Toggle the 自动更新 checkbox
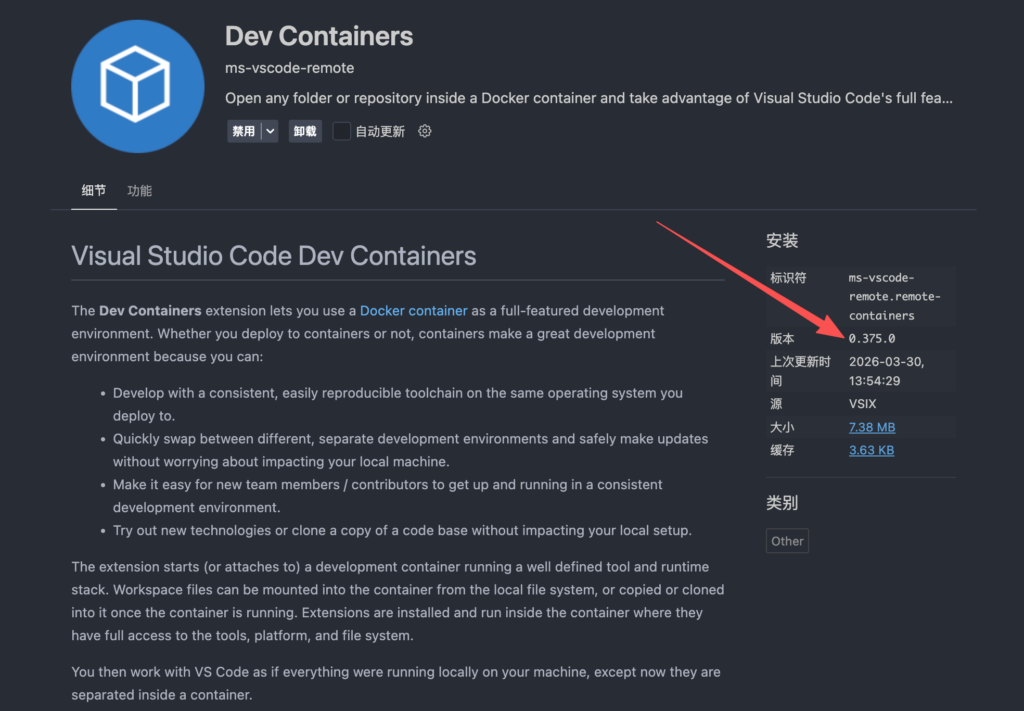The image size is (1024, 711). pyautogui.click(x=342, y=131)
